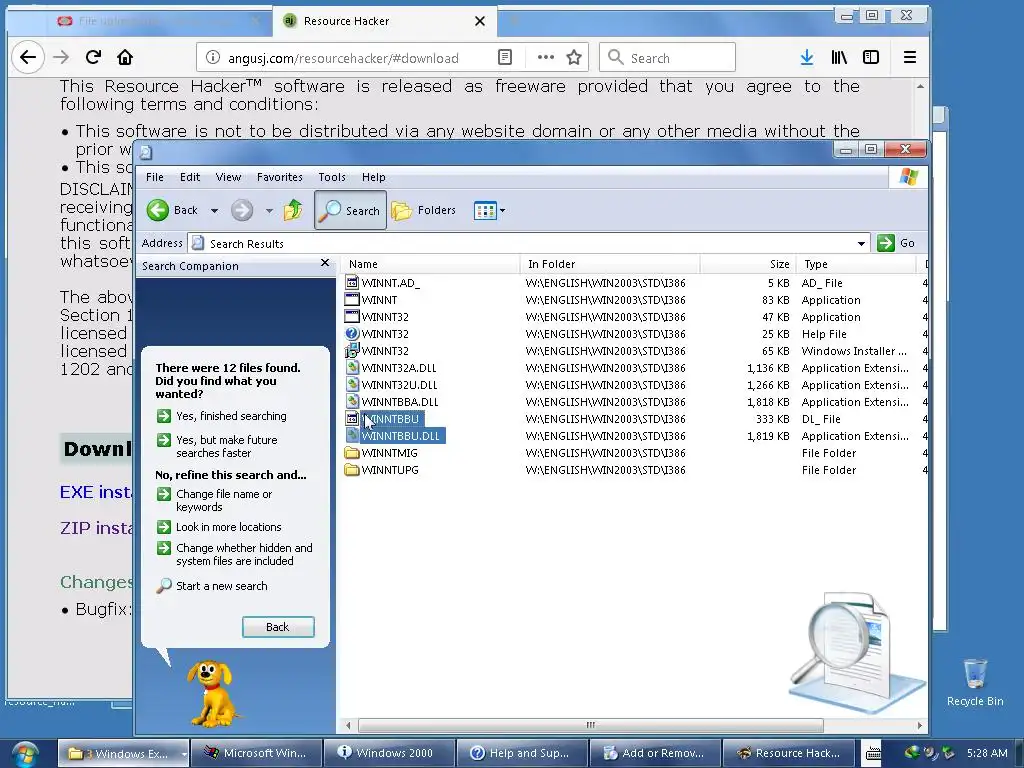Open Firefox hamburger menu

[910, 57]
